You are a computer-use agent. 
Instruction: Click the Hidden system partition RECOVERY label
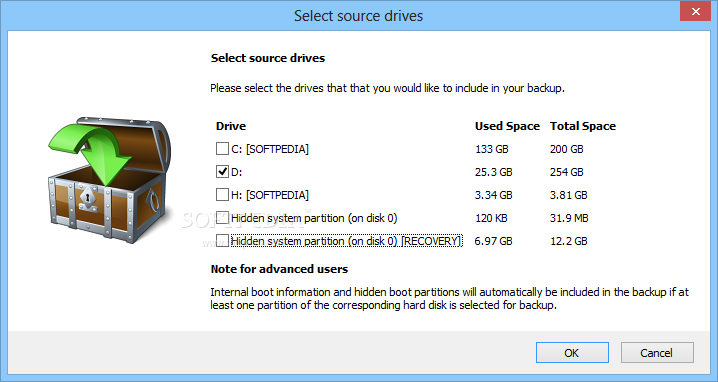[x=346, y=241]
